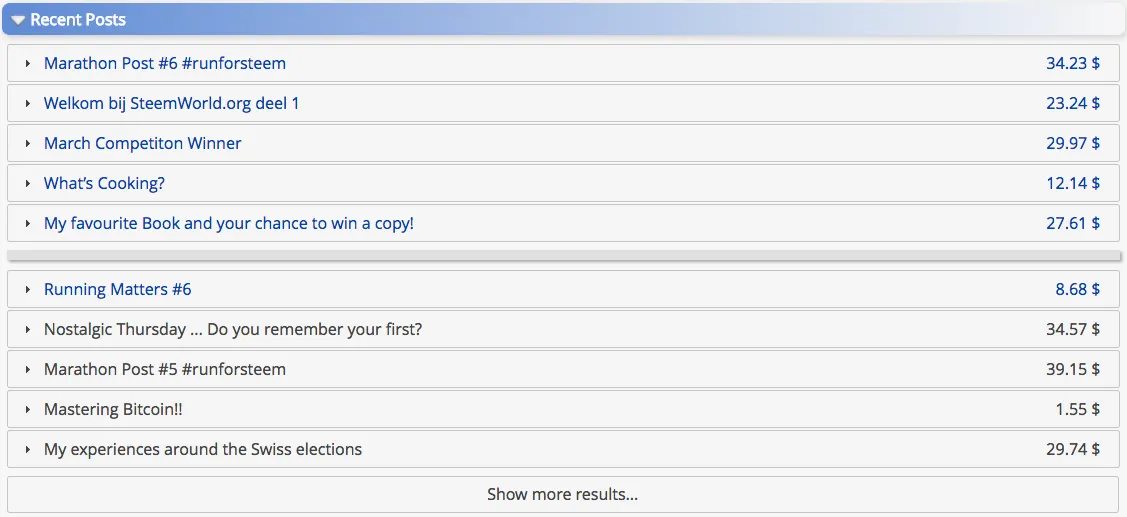Expand the Running Matters #6 row arrow

(x=28, y=290)
